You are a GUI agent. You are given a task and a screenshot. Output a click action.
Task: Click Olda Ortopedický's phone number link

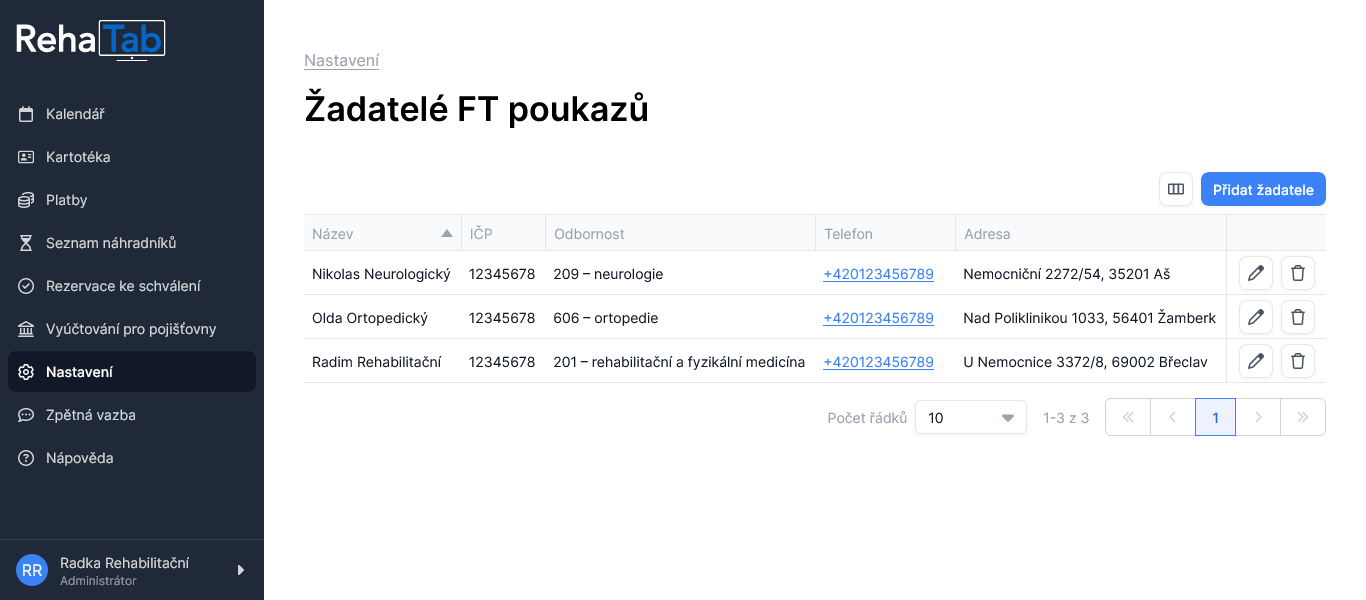878,318
